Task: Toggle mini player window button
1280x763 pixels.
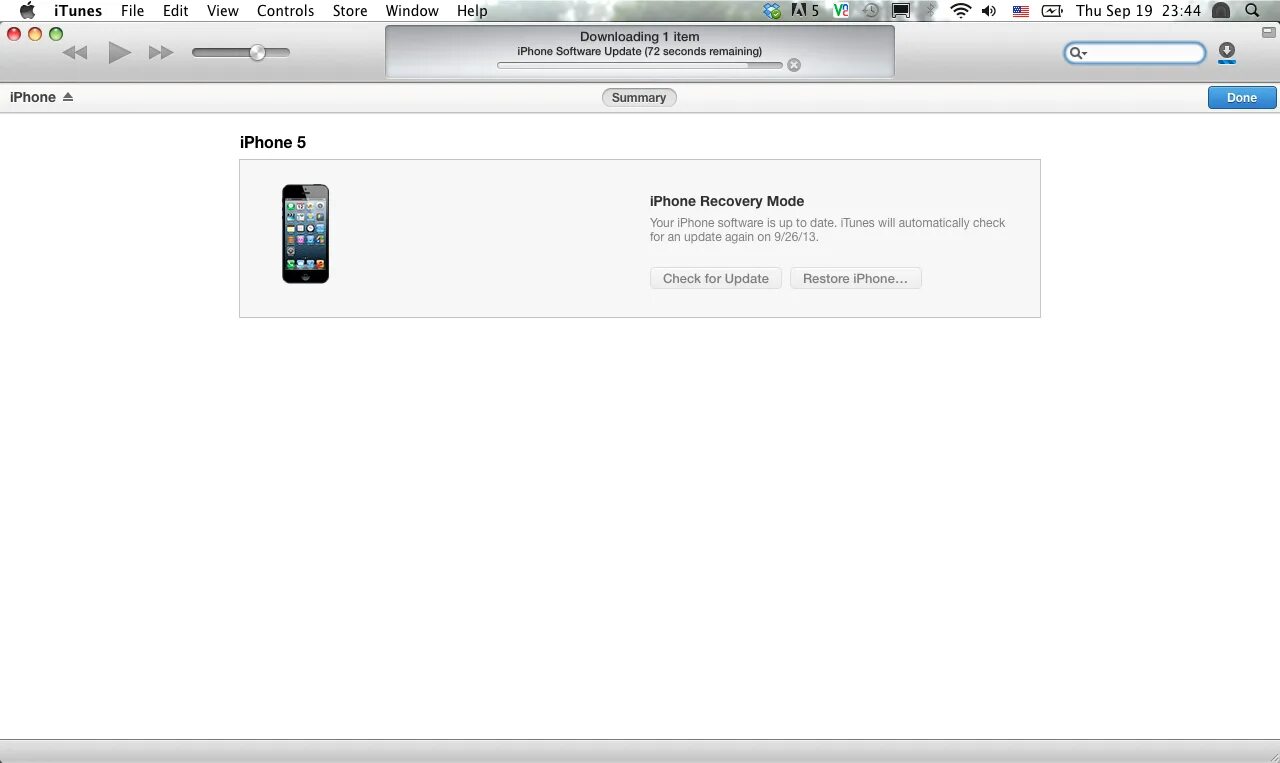Action: 1268,32
